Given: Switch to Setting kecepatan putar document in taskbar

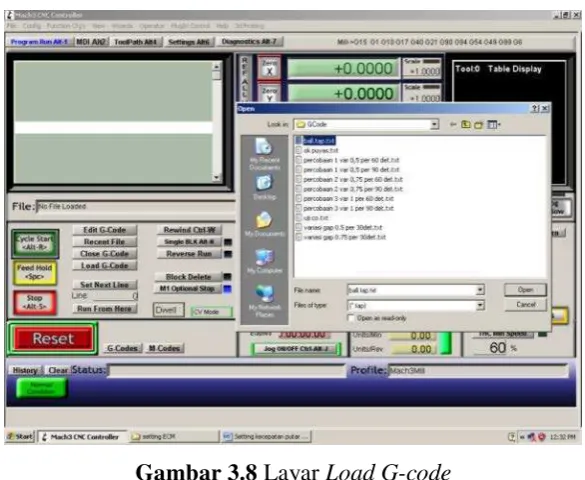Looking at the screenshot, I should [266, 436].
